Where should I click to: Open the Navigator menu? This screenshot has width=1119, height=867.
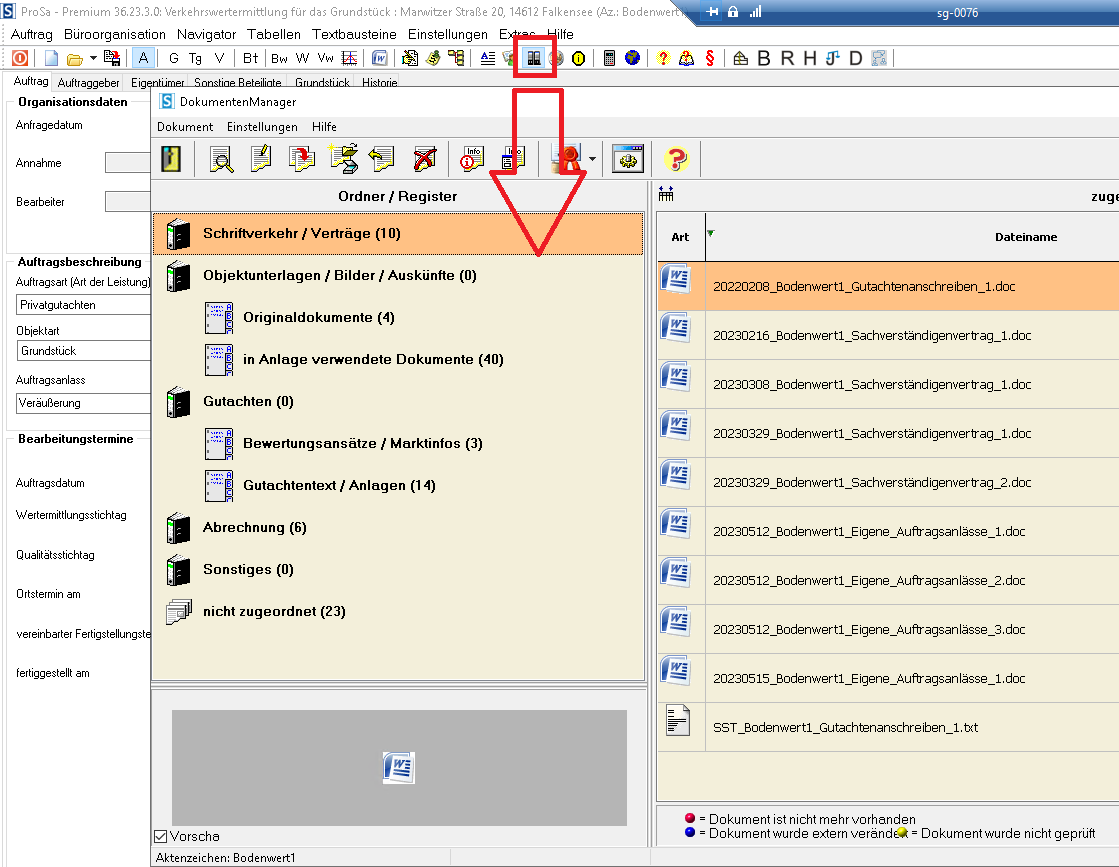pyautogui.click(x=206, y=34)
